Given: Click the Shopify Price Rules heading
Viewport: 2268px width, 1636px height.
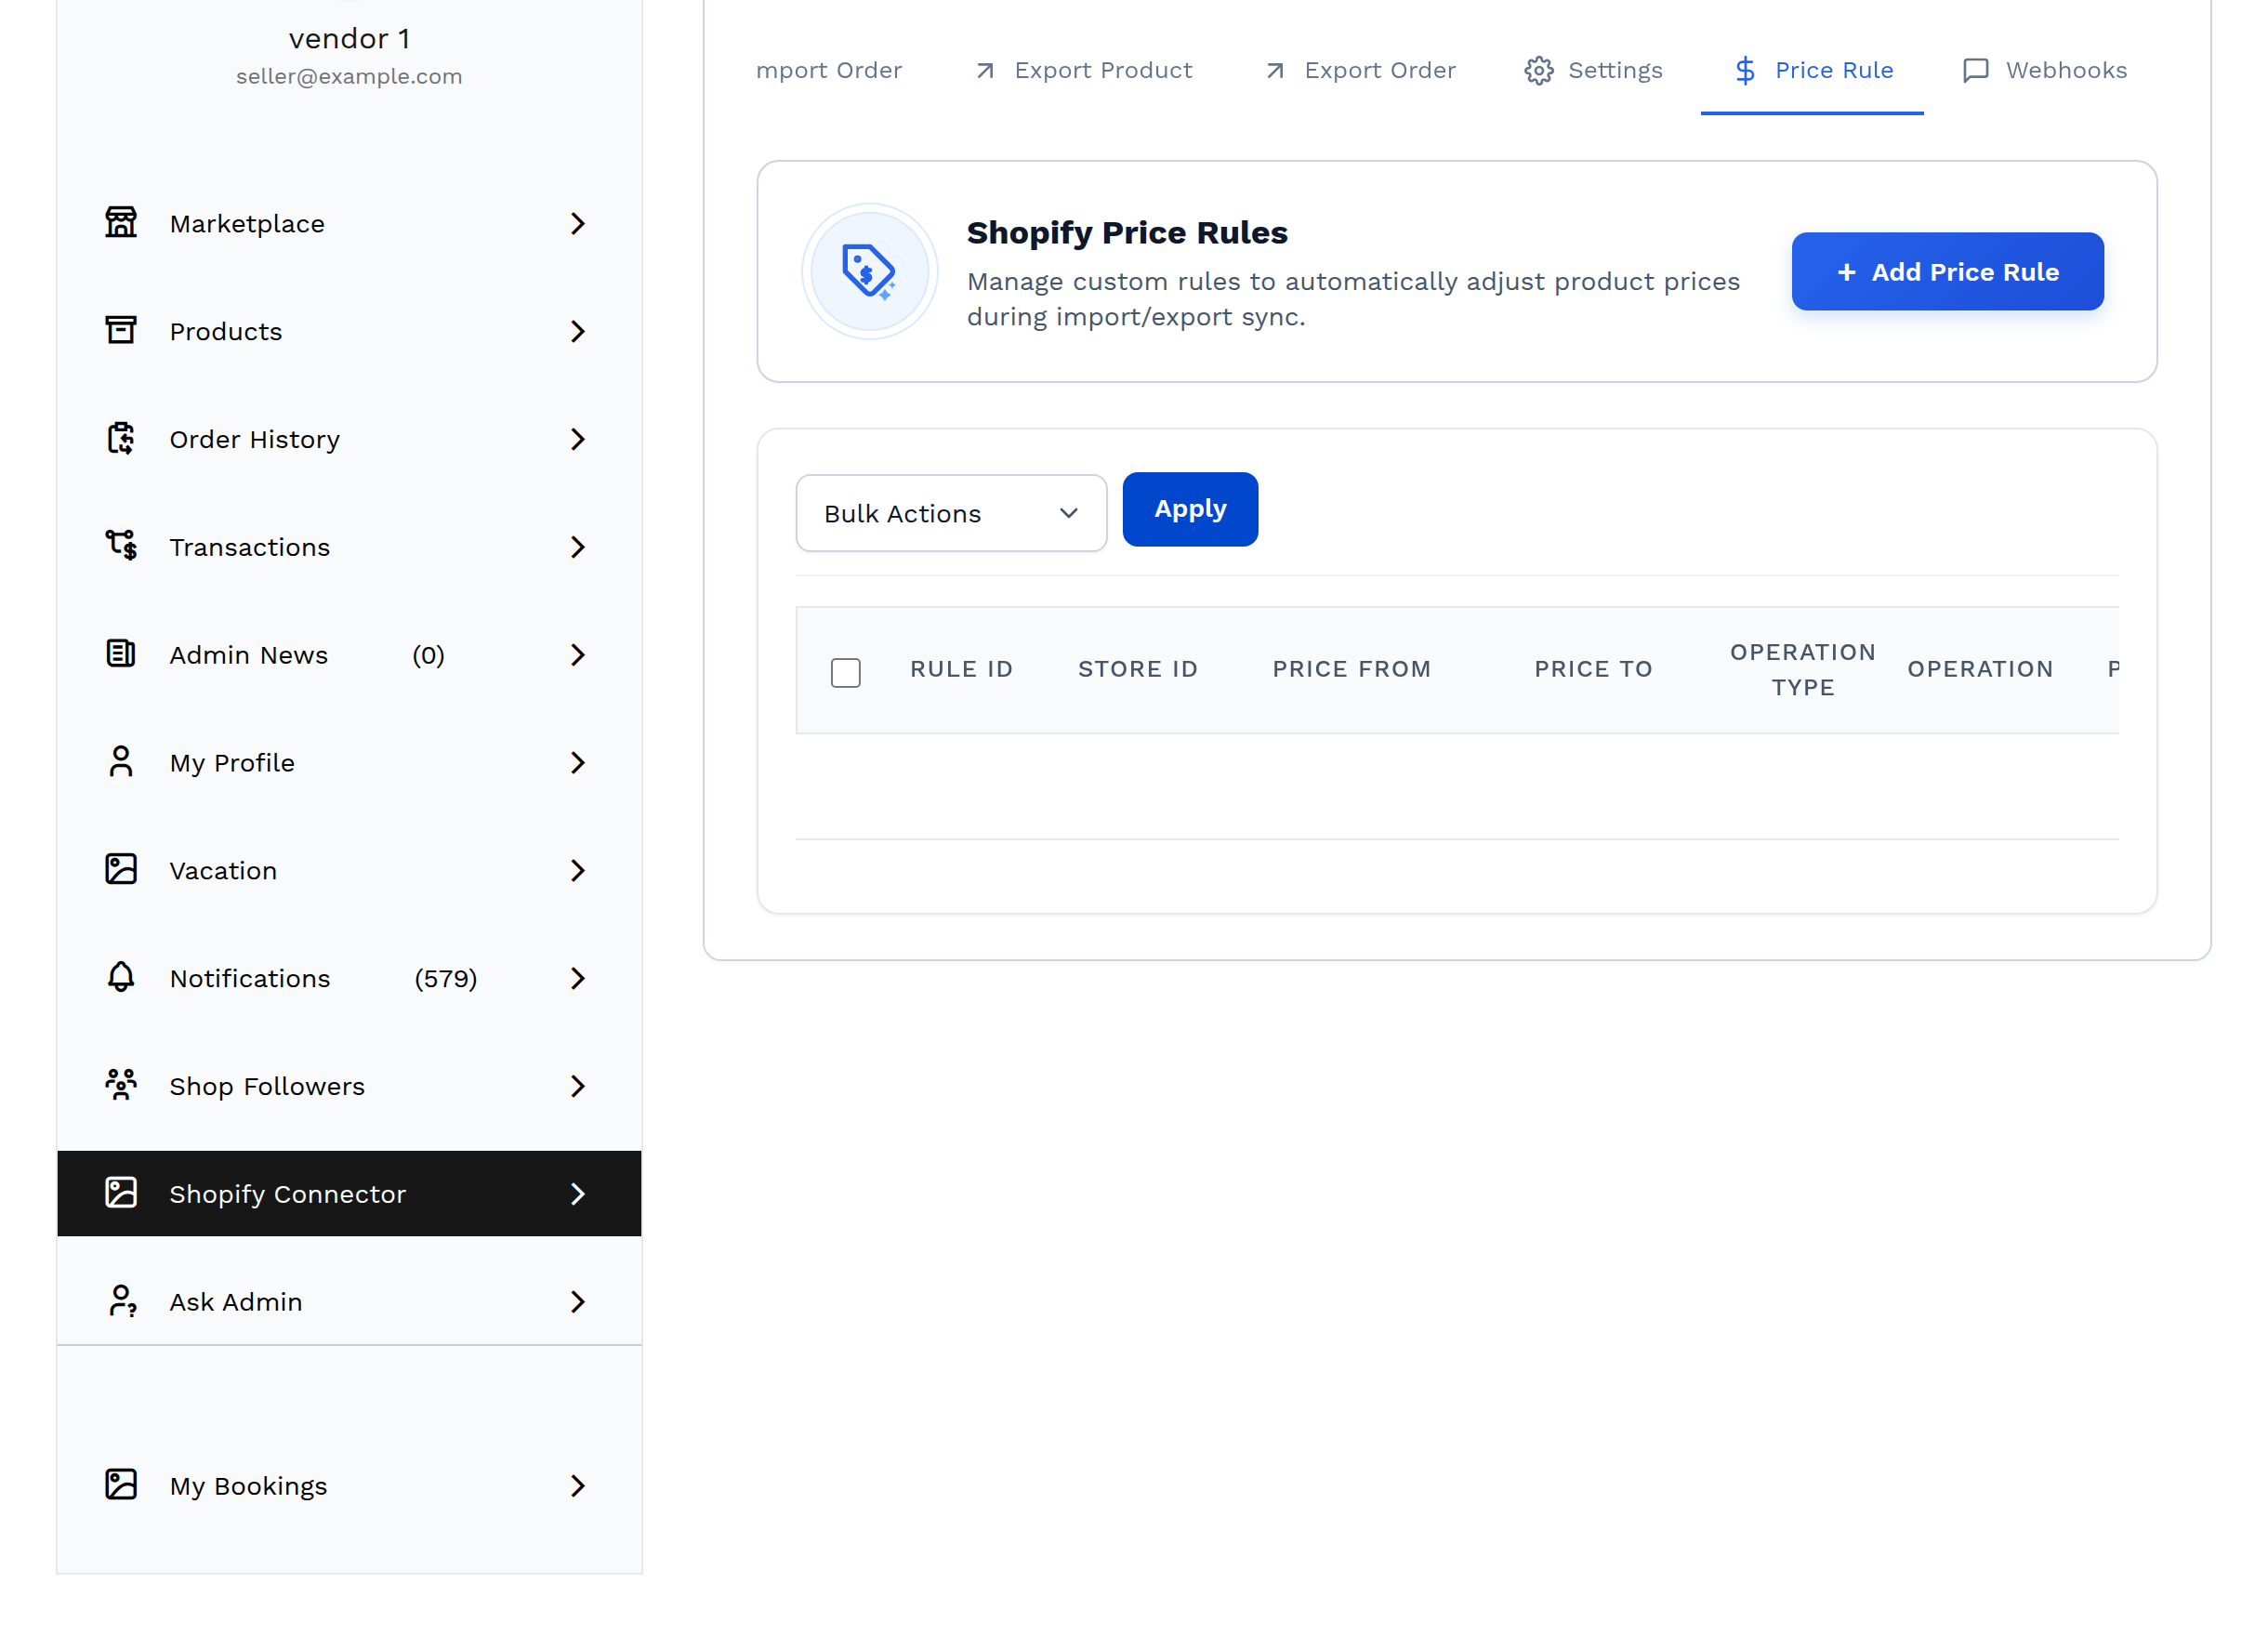Looking at the screenshot, I should coord(1128,233).
